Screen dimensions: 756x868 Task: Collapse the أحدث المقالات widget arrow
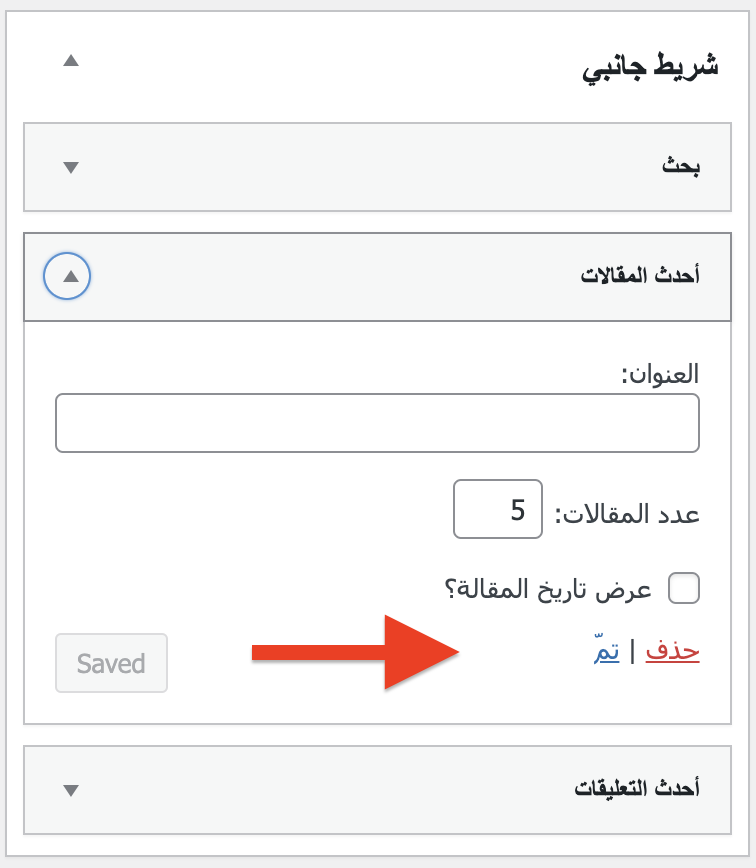click(x=68, y=277)
